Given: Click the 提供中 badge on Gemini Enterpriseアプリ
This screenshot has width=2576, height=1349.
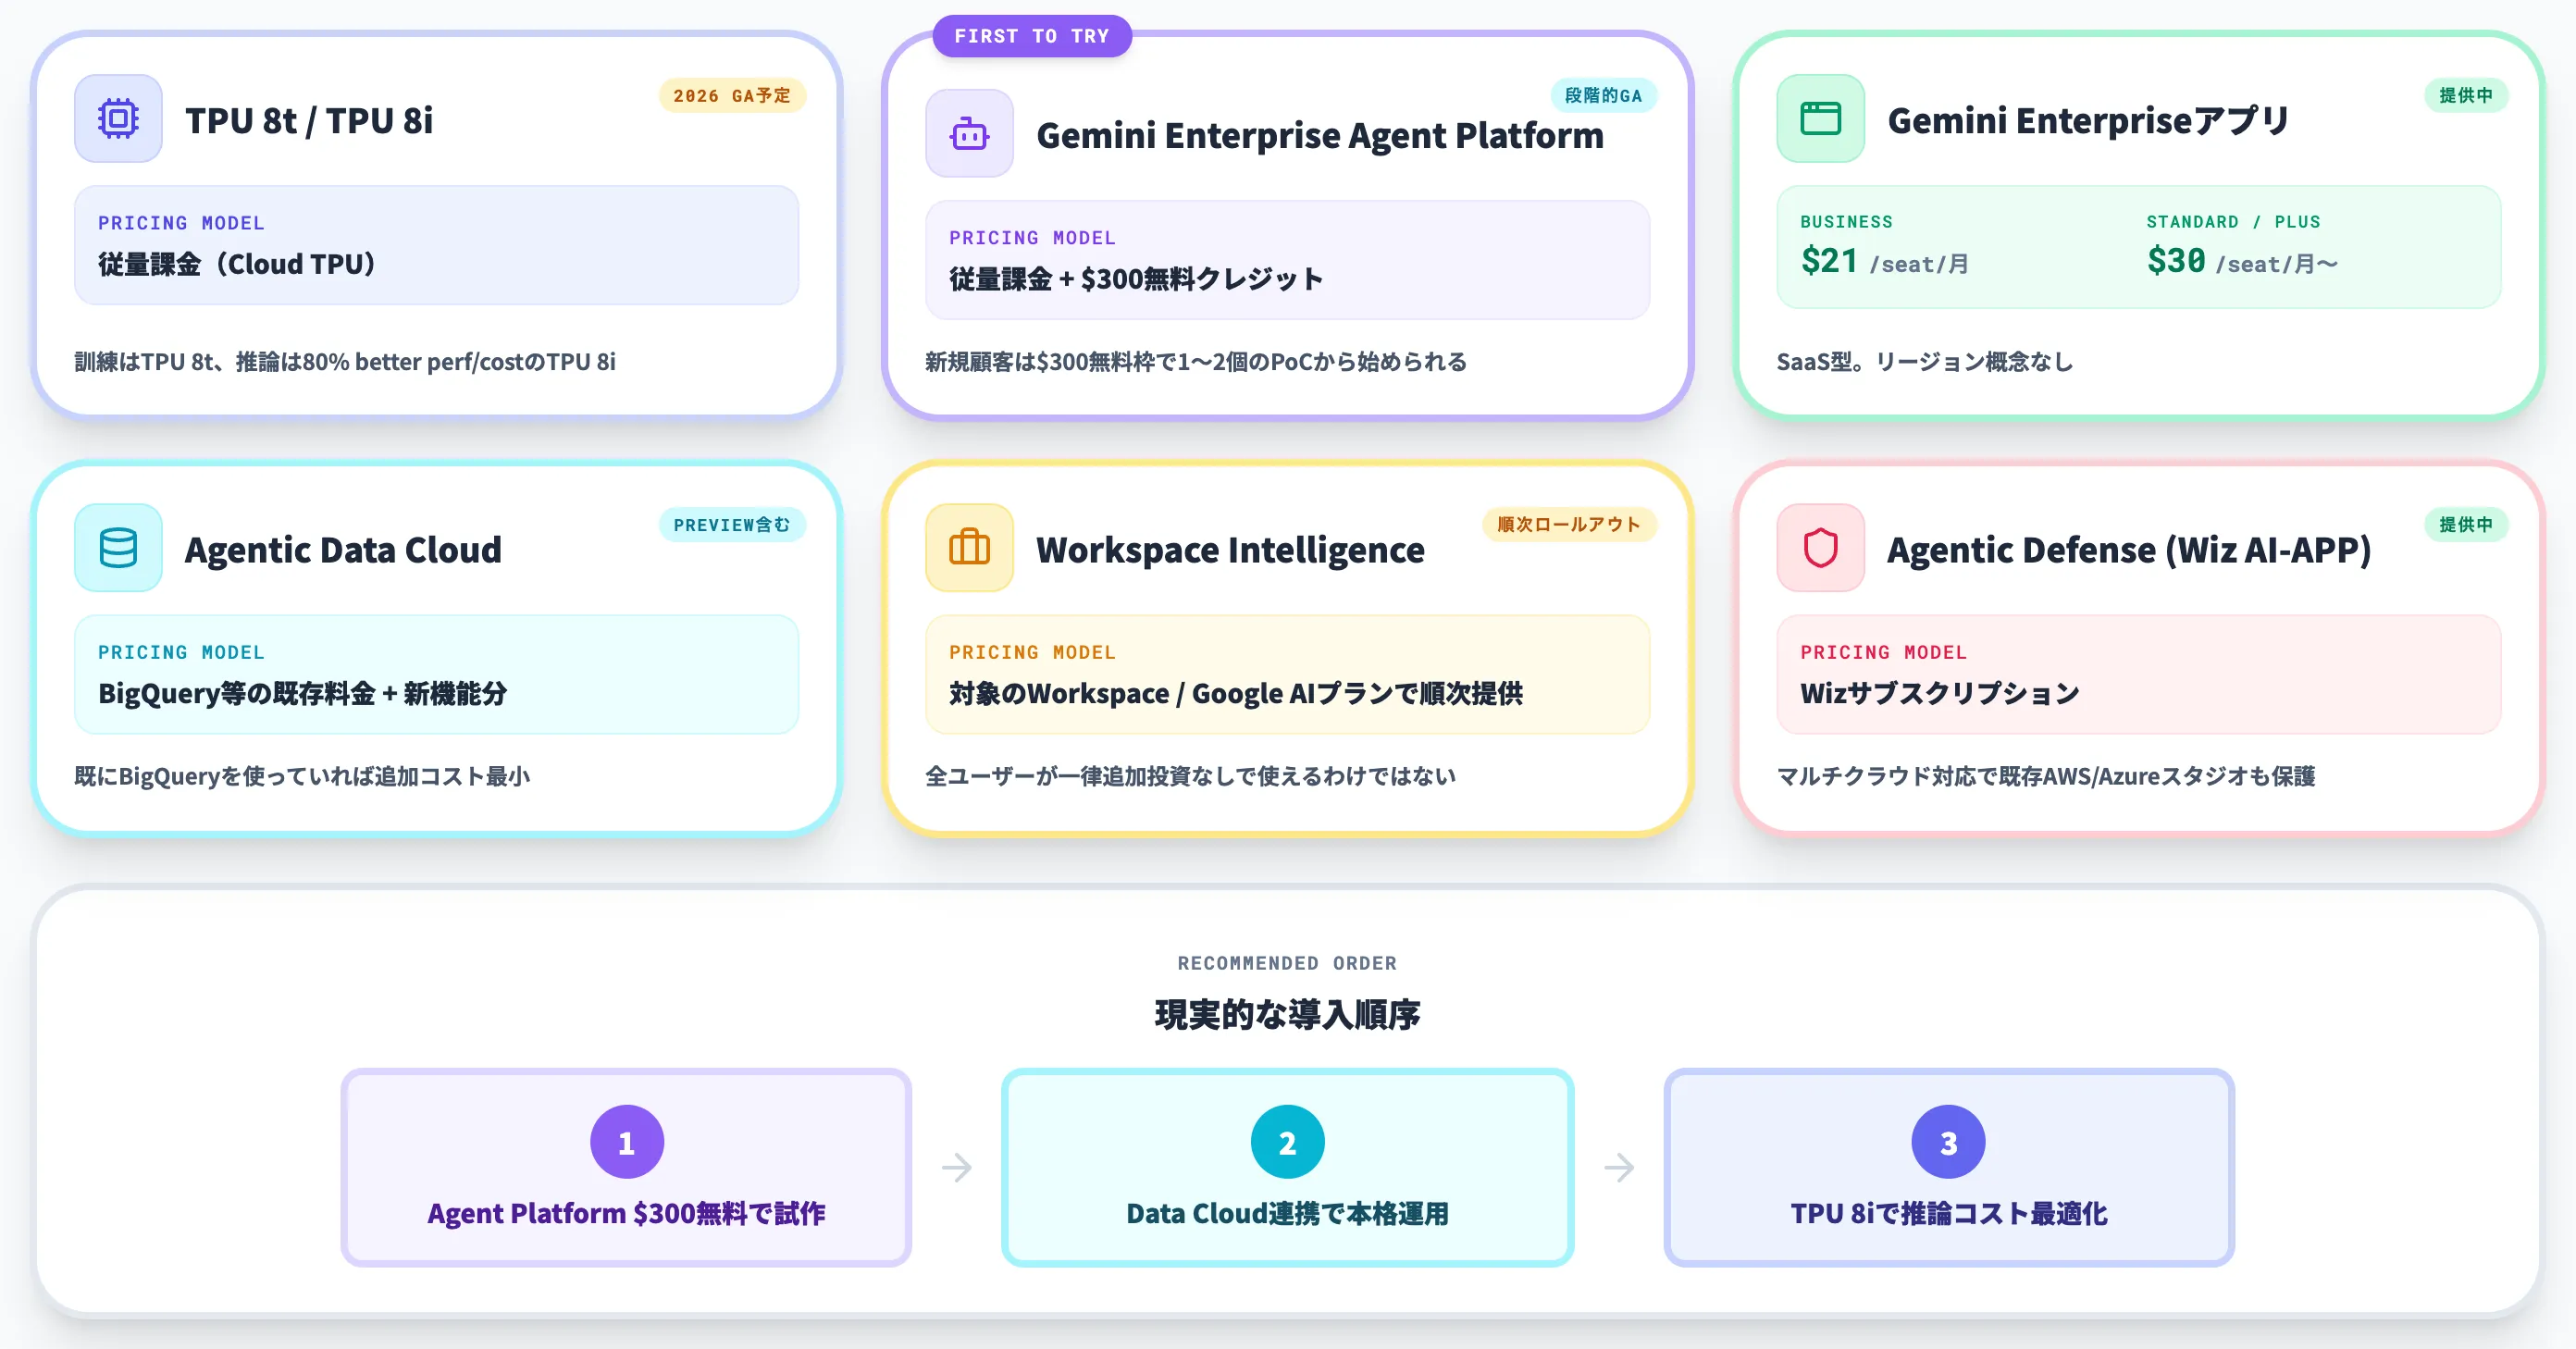Looking at the screenshot, I should pos(2466,96).
